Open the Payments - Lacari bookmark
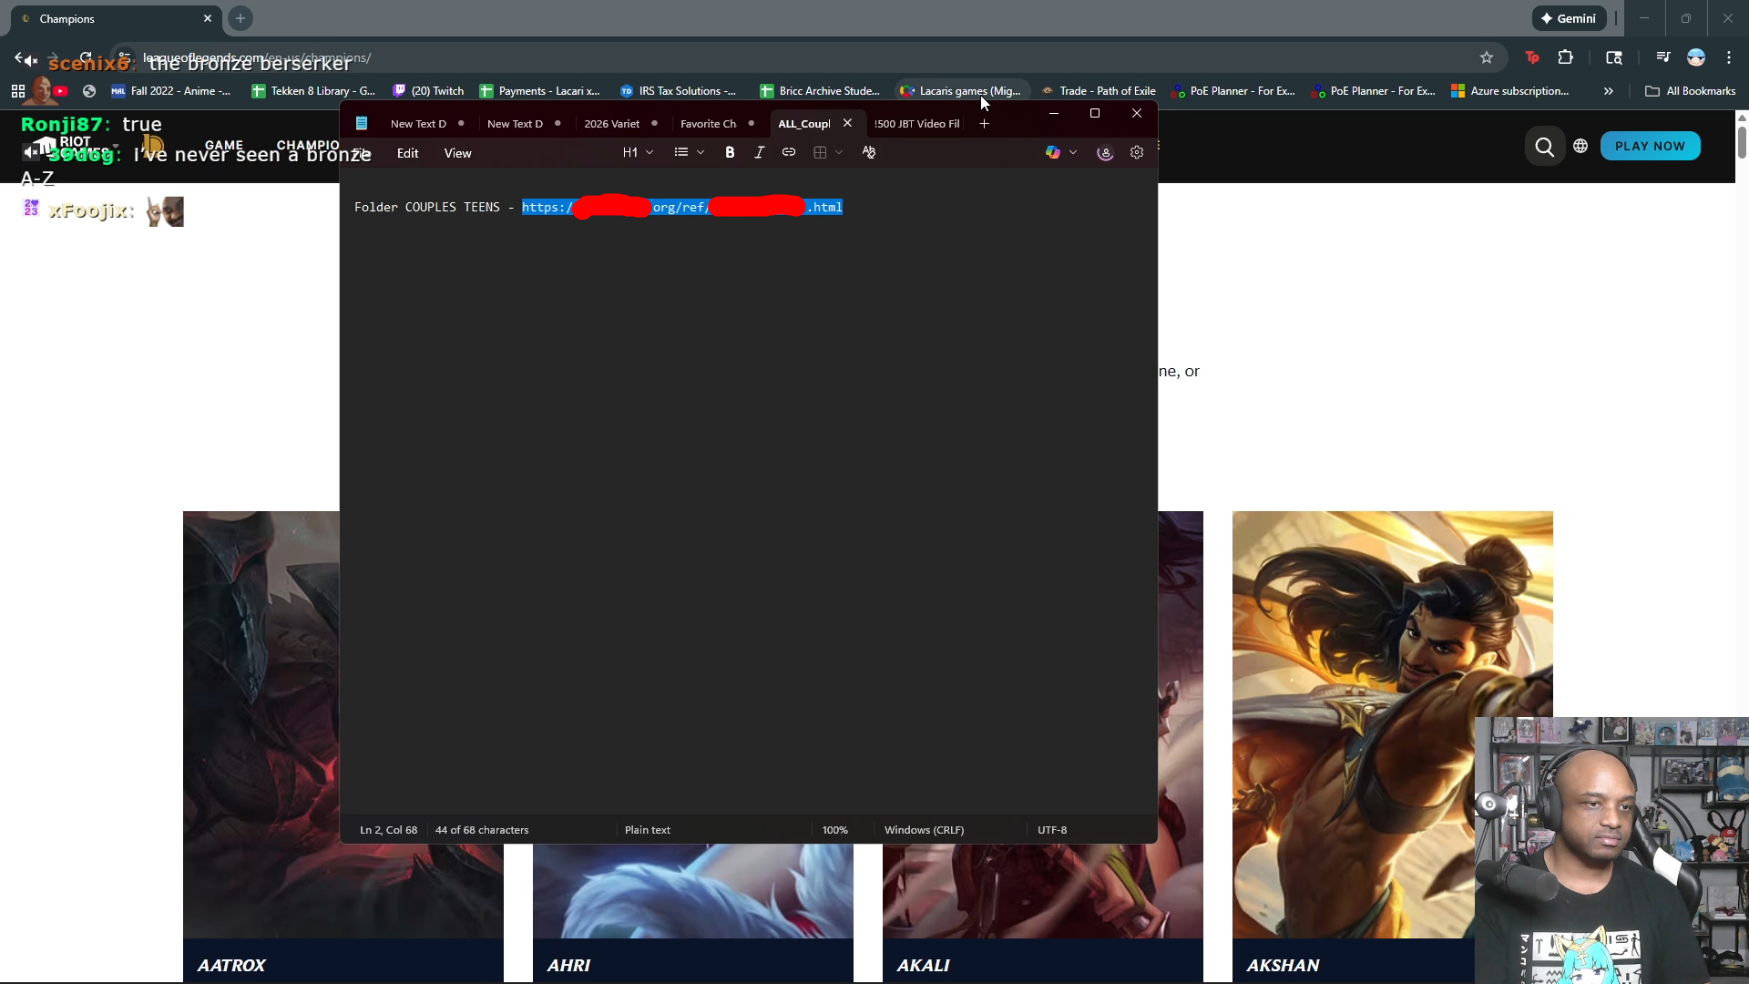This screenshot has height=984, width=1749. click(x=540, y=91)
